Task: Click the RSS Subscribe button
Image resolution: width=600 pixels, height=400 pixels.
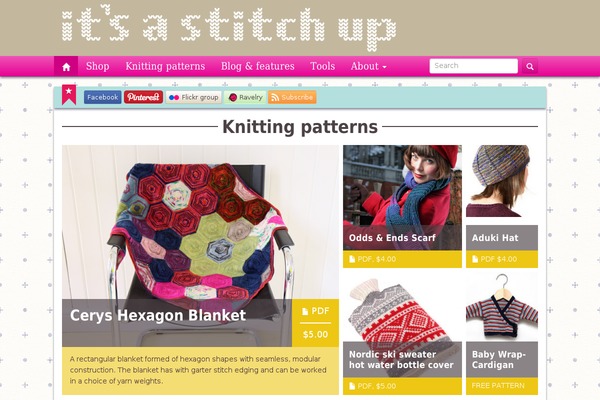Action: [x=292, y=97]
